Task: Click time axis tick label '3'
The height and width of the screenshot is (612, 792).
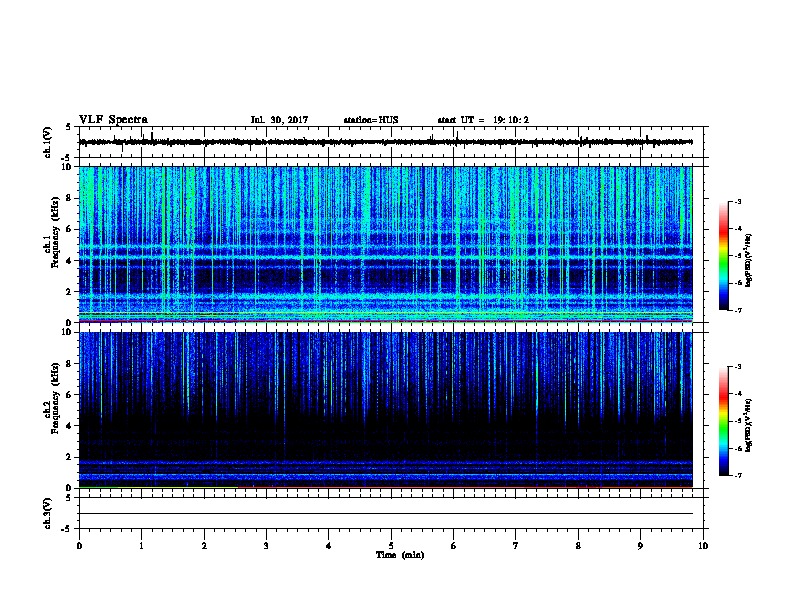Action: pos(266,546)
